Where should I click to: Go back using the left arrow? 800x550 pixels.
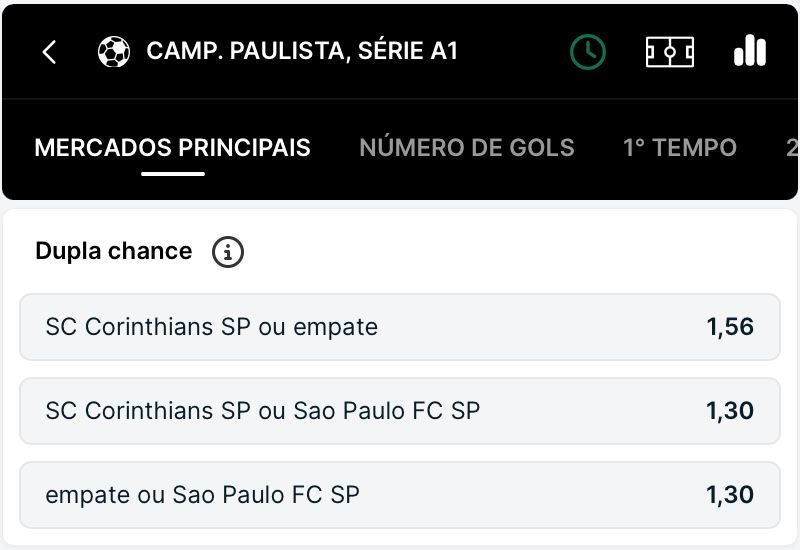pos(49,52)
